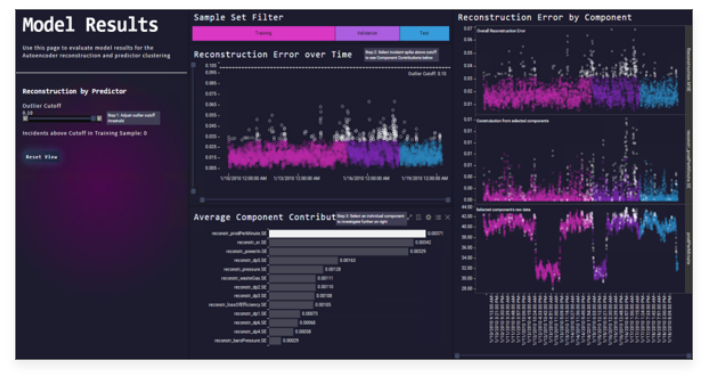Open Average Component Contribution properties gear
This screenshot has width=708, height=381.
[429, 218]
